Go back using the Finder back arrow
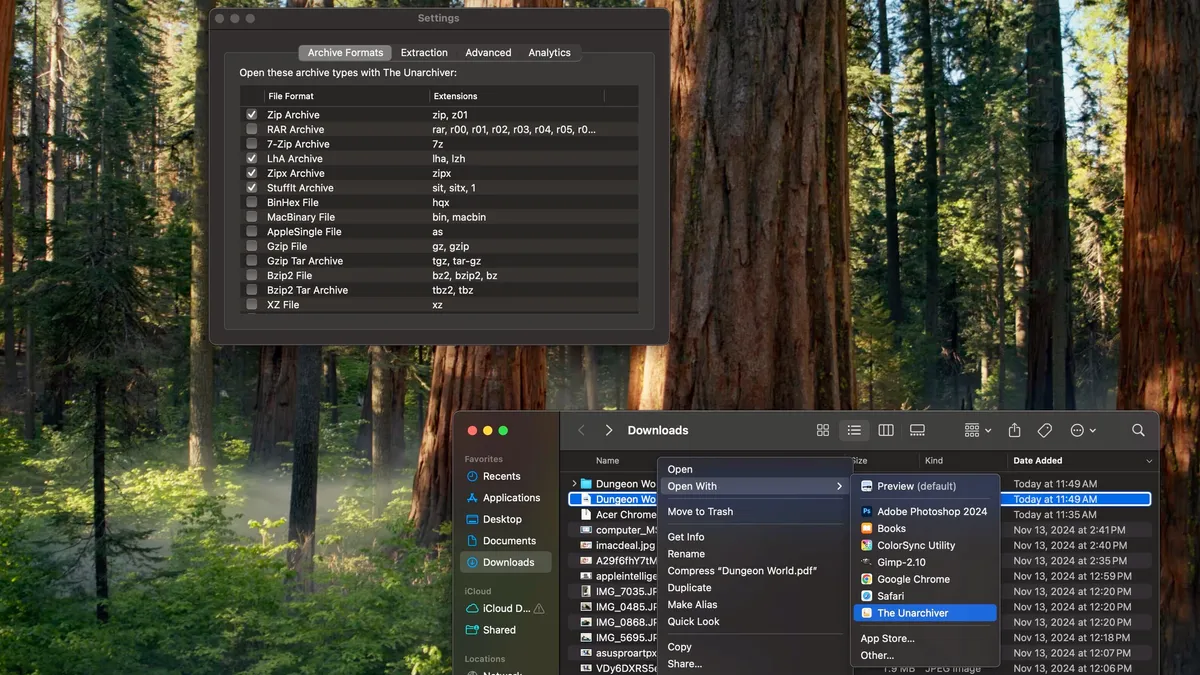This screenshot has height=675, width=1200. (582, 430)
